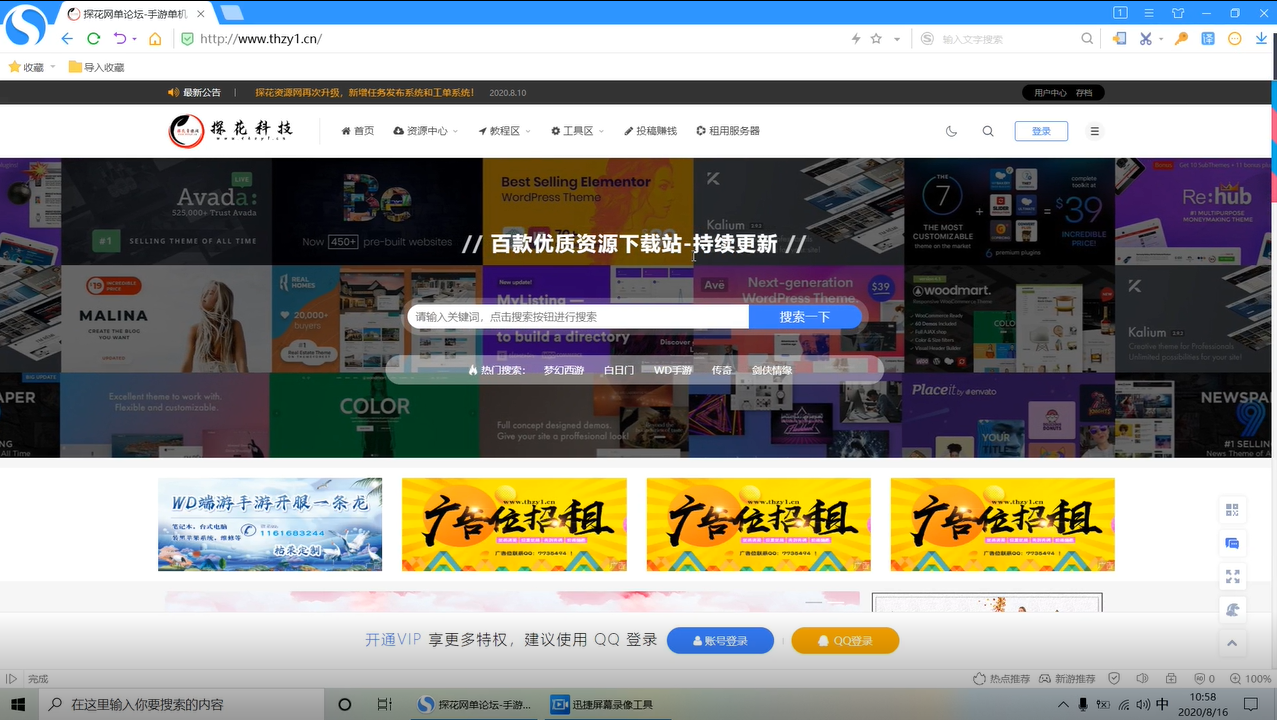Open site search with the magnifier icon

coord(988,131)
